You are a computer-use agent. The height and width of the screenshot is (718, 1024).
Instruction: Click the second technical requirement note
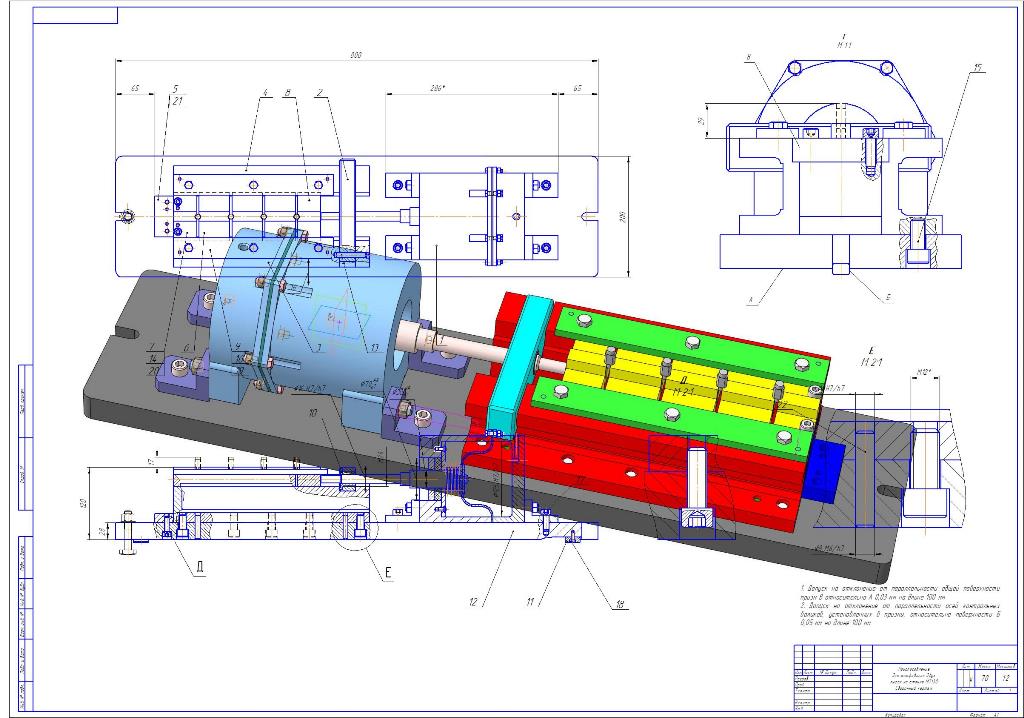click(x=900, y=615)
